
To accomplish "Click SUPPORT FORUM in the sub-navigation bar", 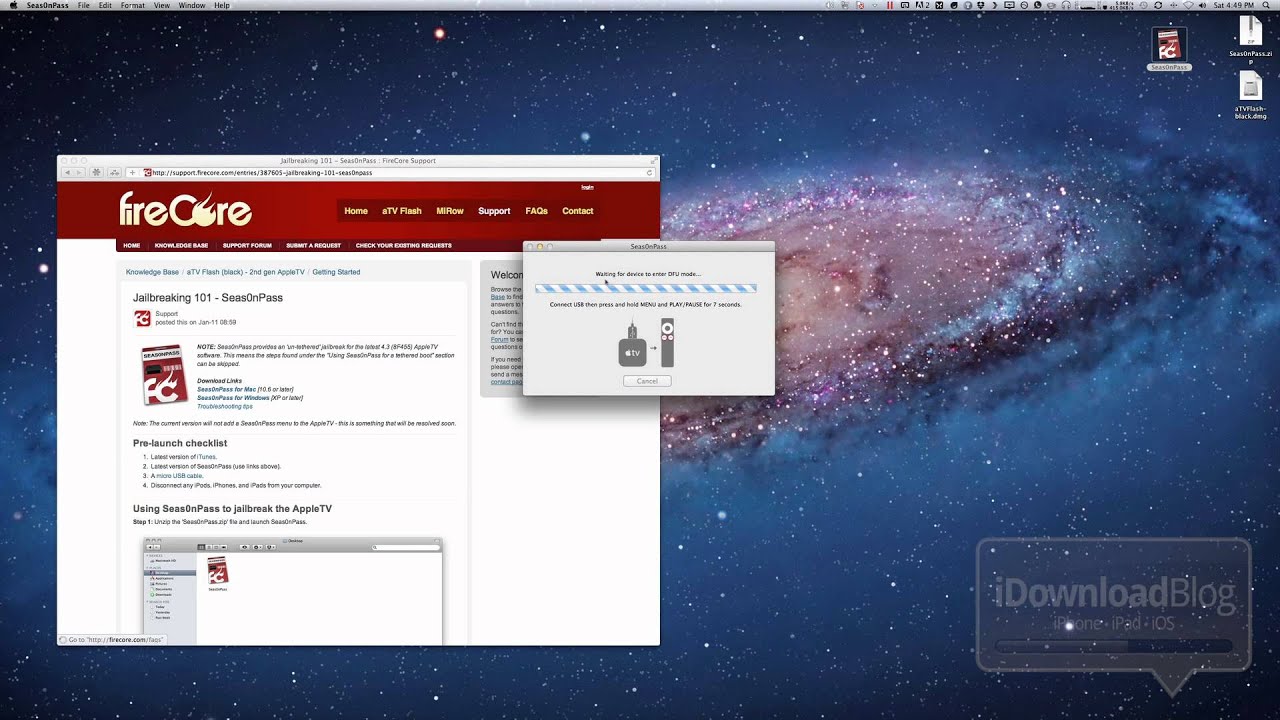I will point(247,245).
